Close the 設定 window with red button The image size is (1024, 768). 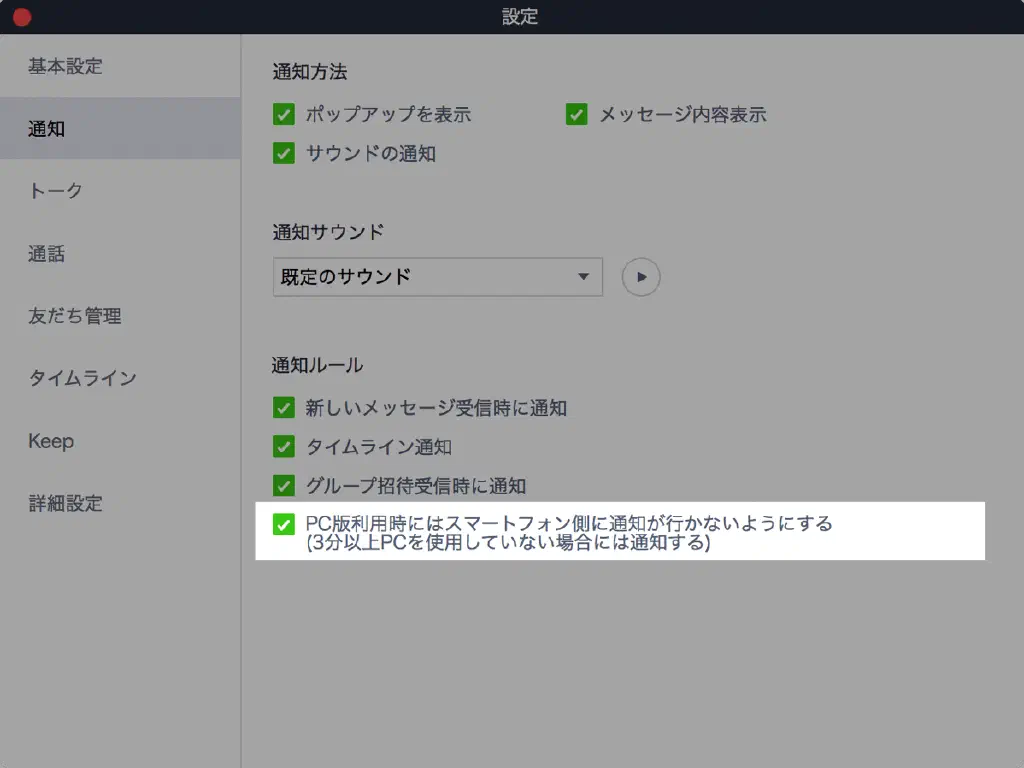(x=21, y=17)
